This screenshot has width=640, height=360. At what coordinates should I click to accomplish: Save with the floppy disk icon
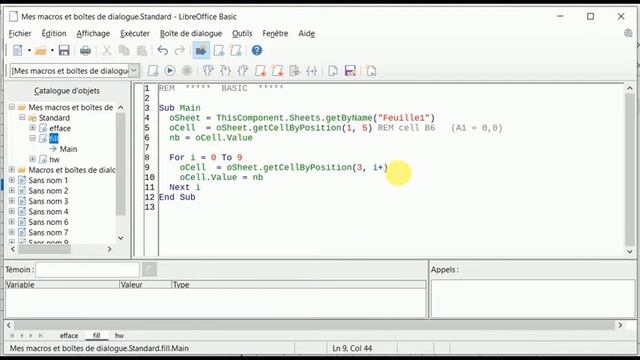point(64,51)
